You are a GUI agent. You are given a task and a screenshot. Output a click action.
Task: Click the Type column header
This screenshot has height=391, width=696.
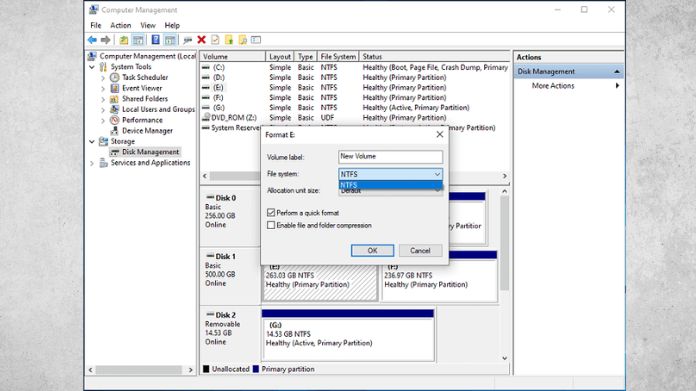click(x=306, y=56)
